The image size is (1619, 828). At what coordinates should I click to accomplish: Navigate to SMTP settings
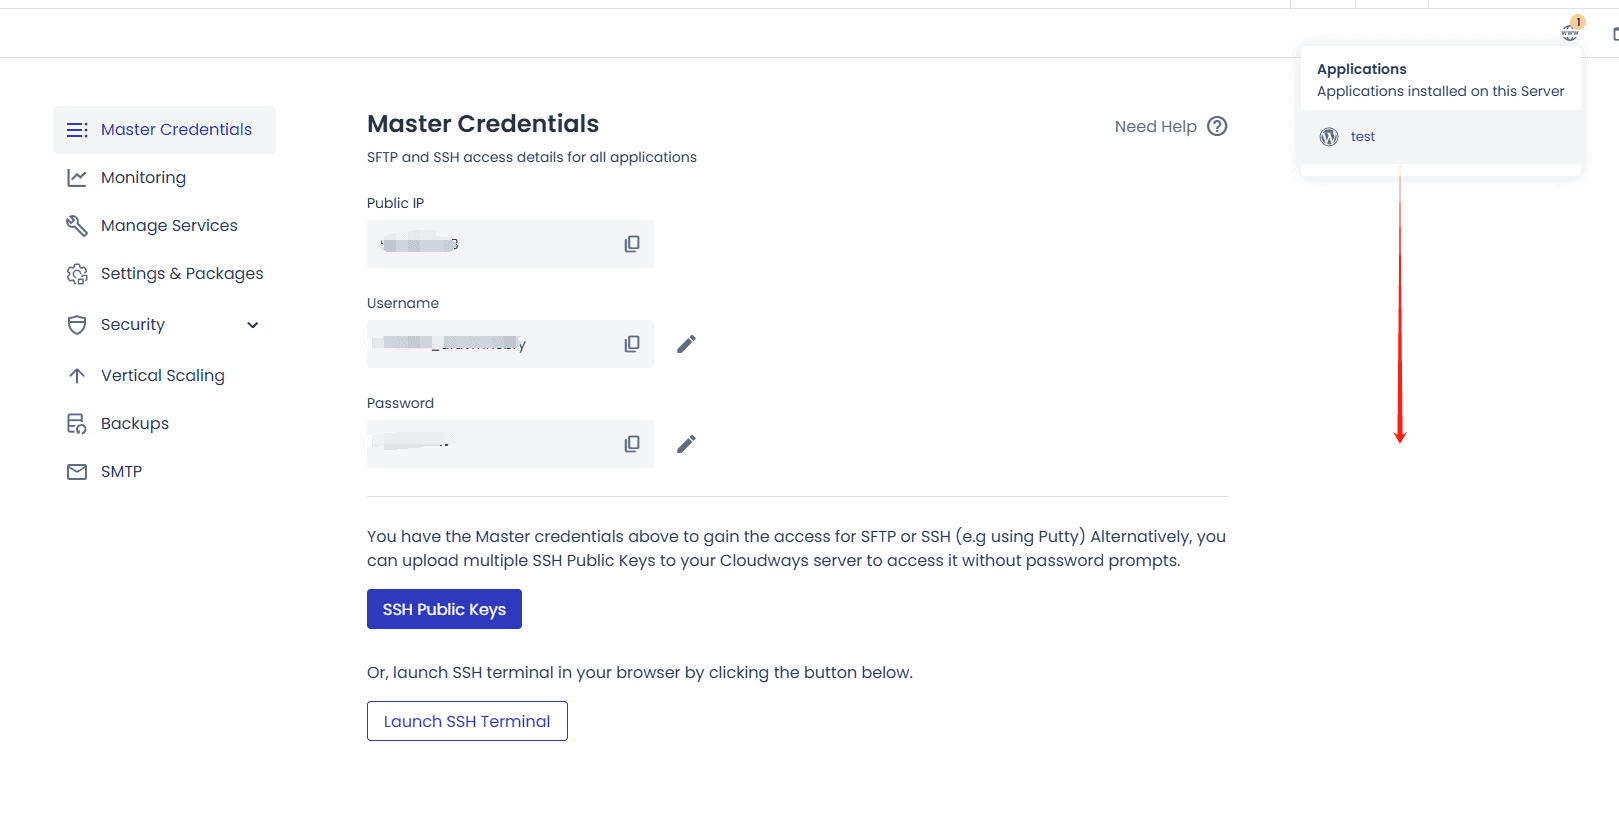(121, 472)
